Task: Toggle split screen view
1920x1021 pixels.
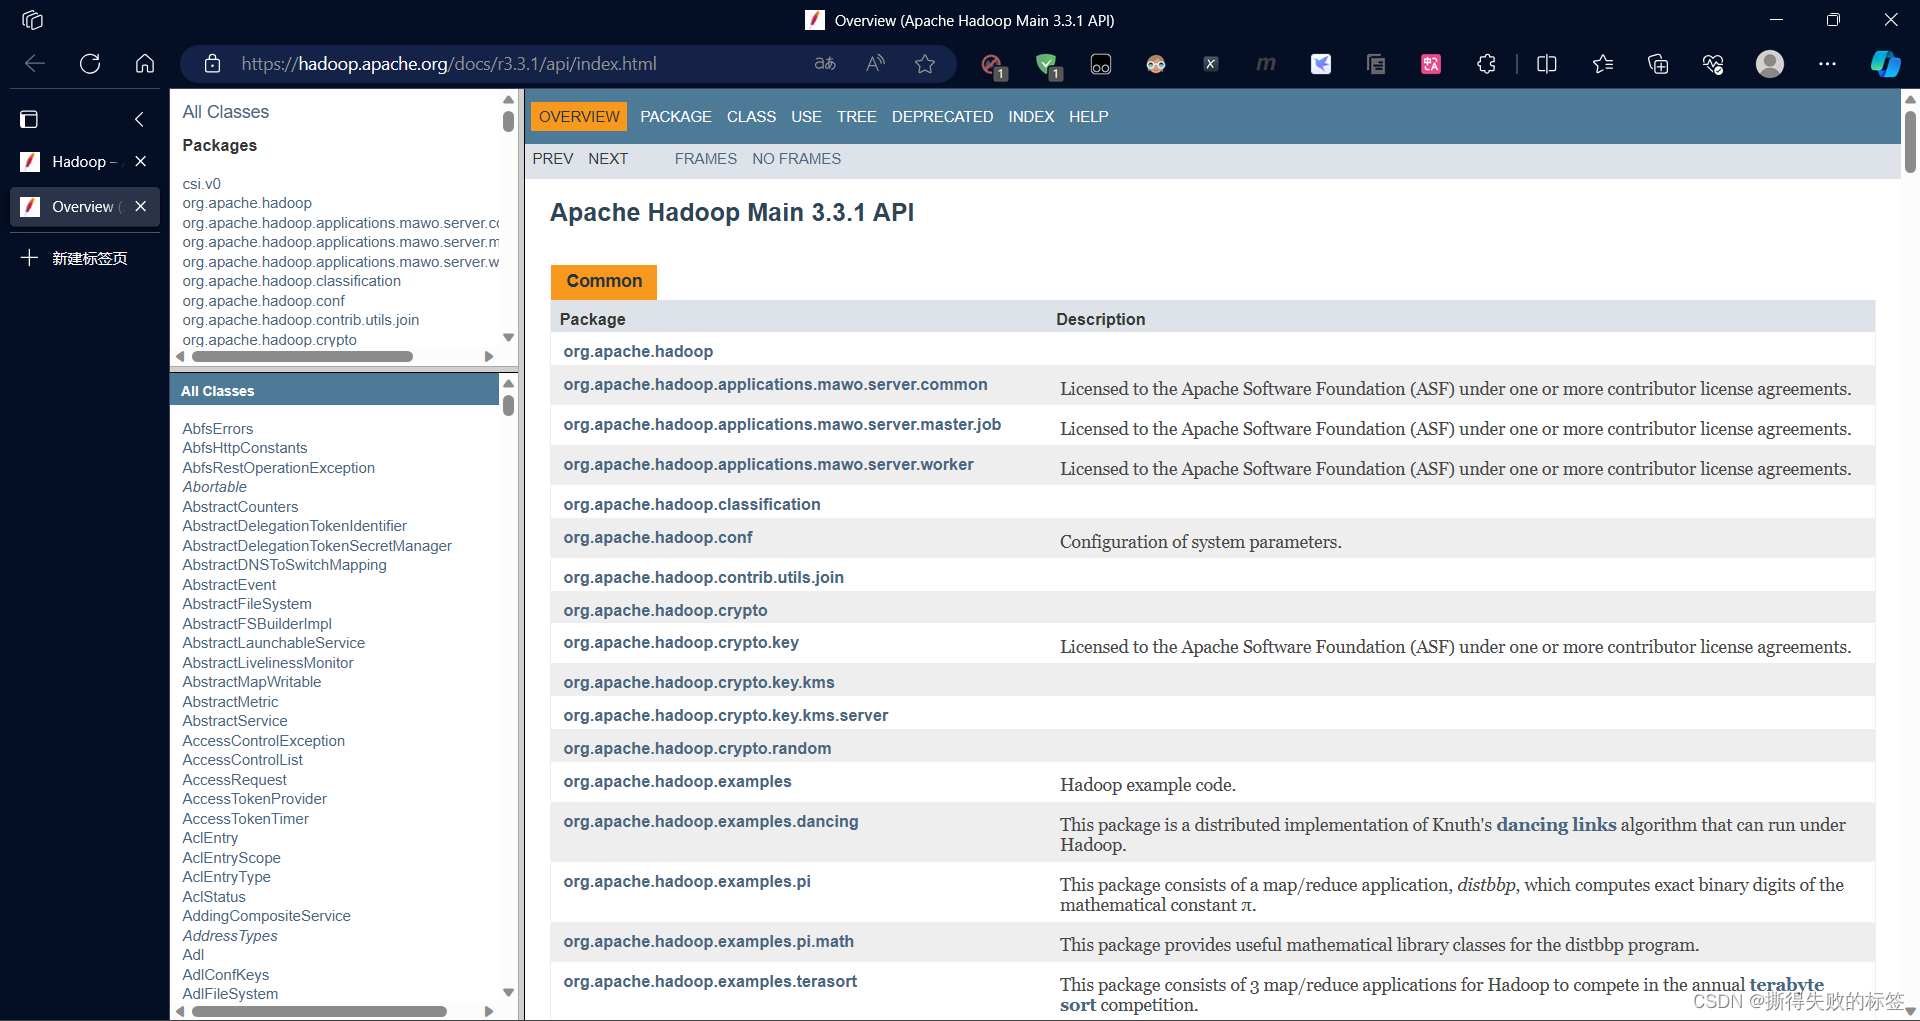Action: click(1547, 64)
